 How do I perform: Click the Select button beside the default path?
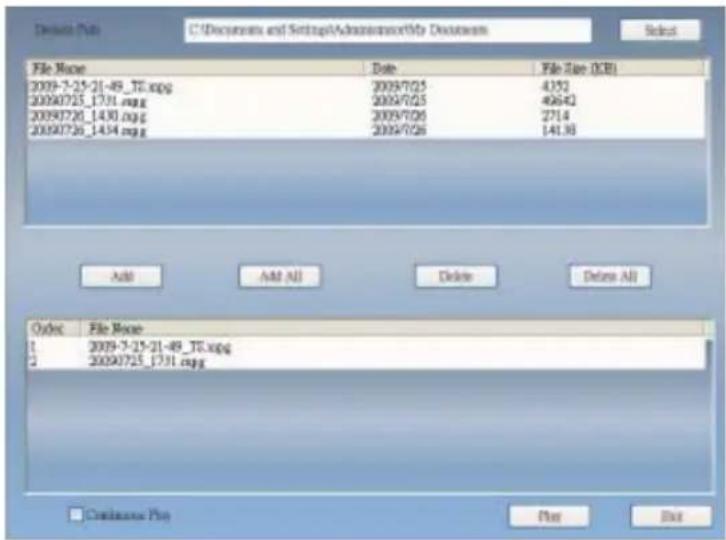tap(660, 31)
